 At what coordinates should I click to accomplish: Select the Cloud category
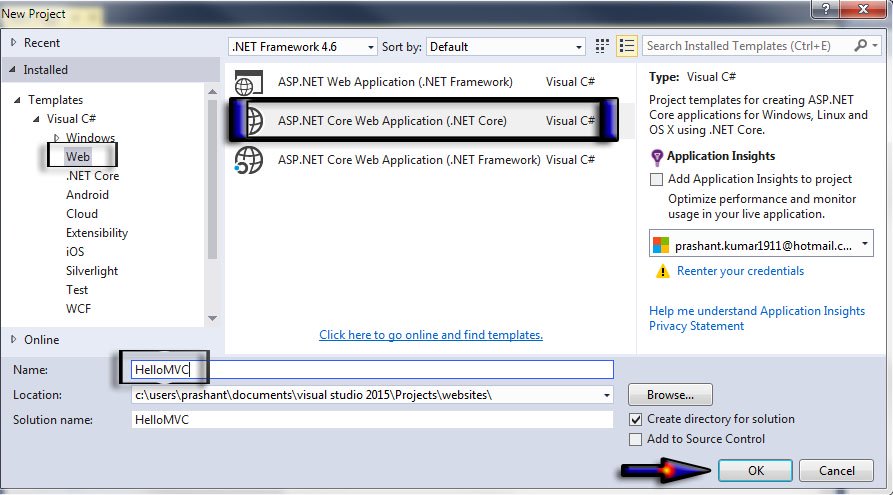click(82, 214)
